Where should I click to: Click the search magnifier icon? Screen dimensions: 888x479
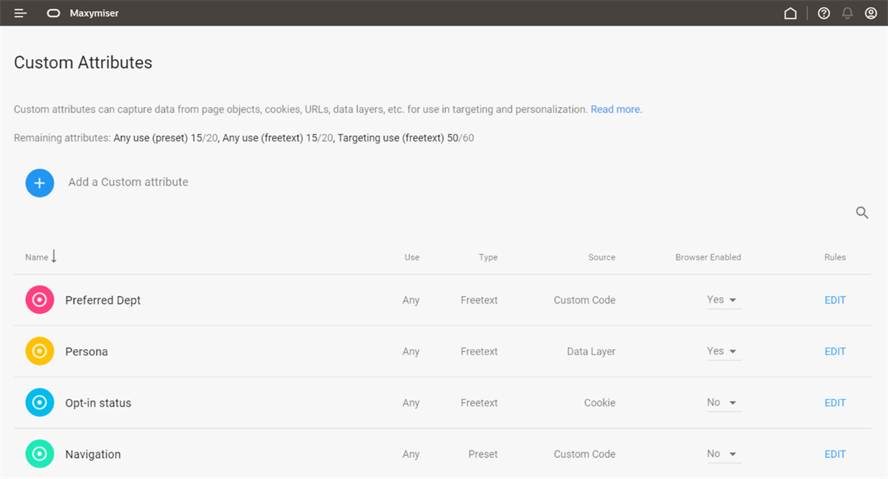click(862, 212)
